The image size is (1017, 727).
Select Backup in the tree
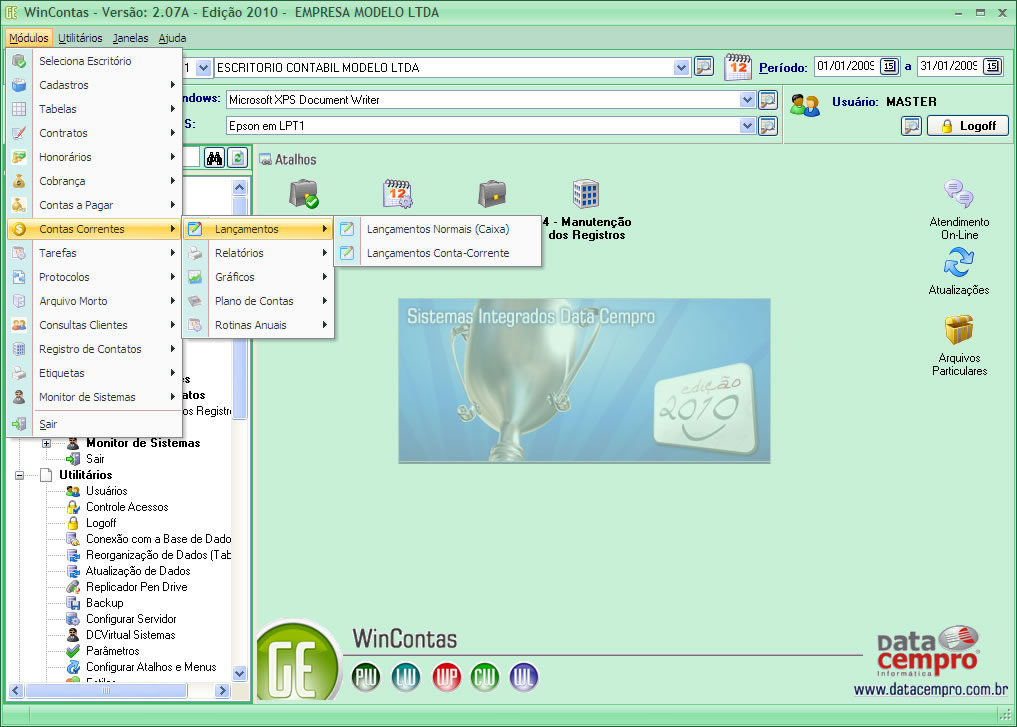click(x=104, y=603)
